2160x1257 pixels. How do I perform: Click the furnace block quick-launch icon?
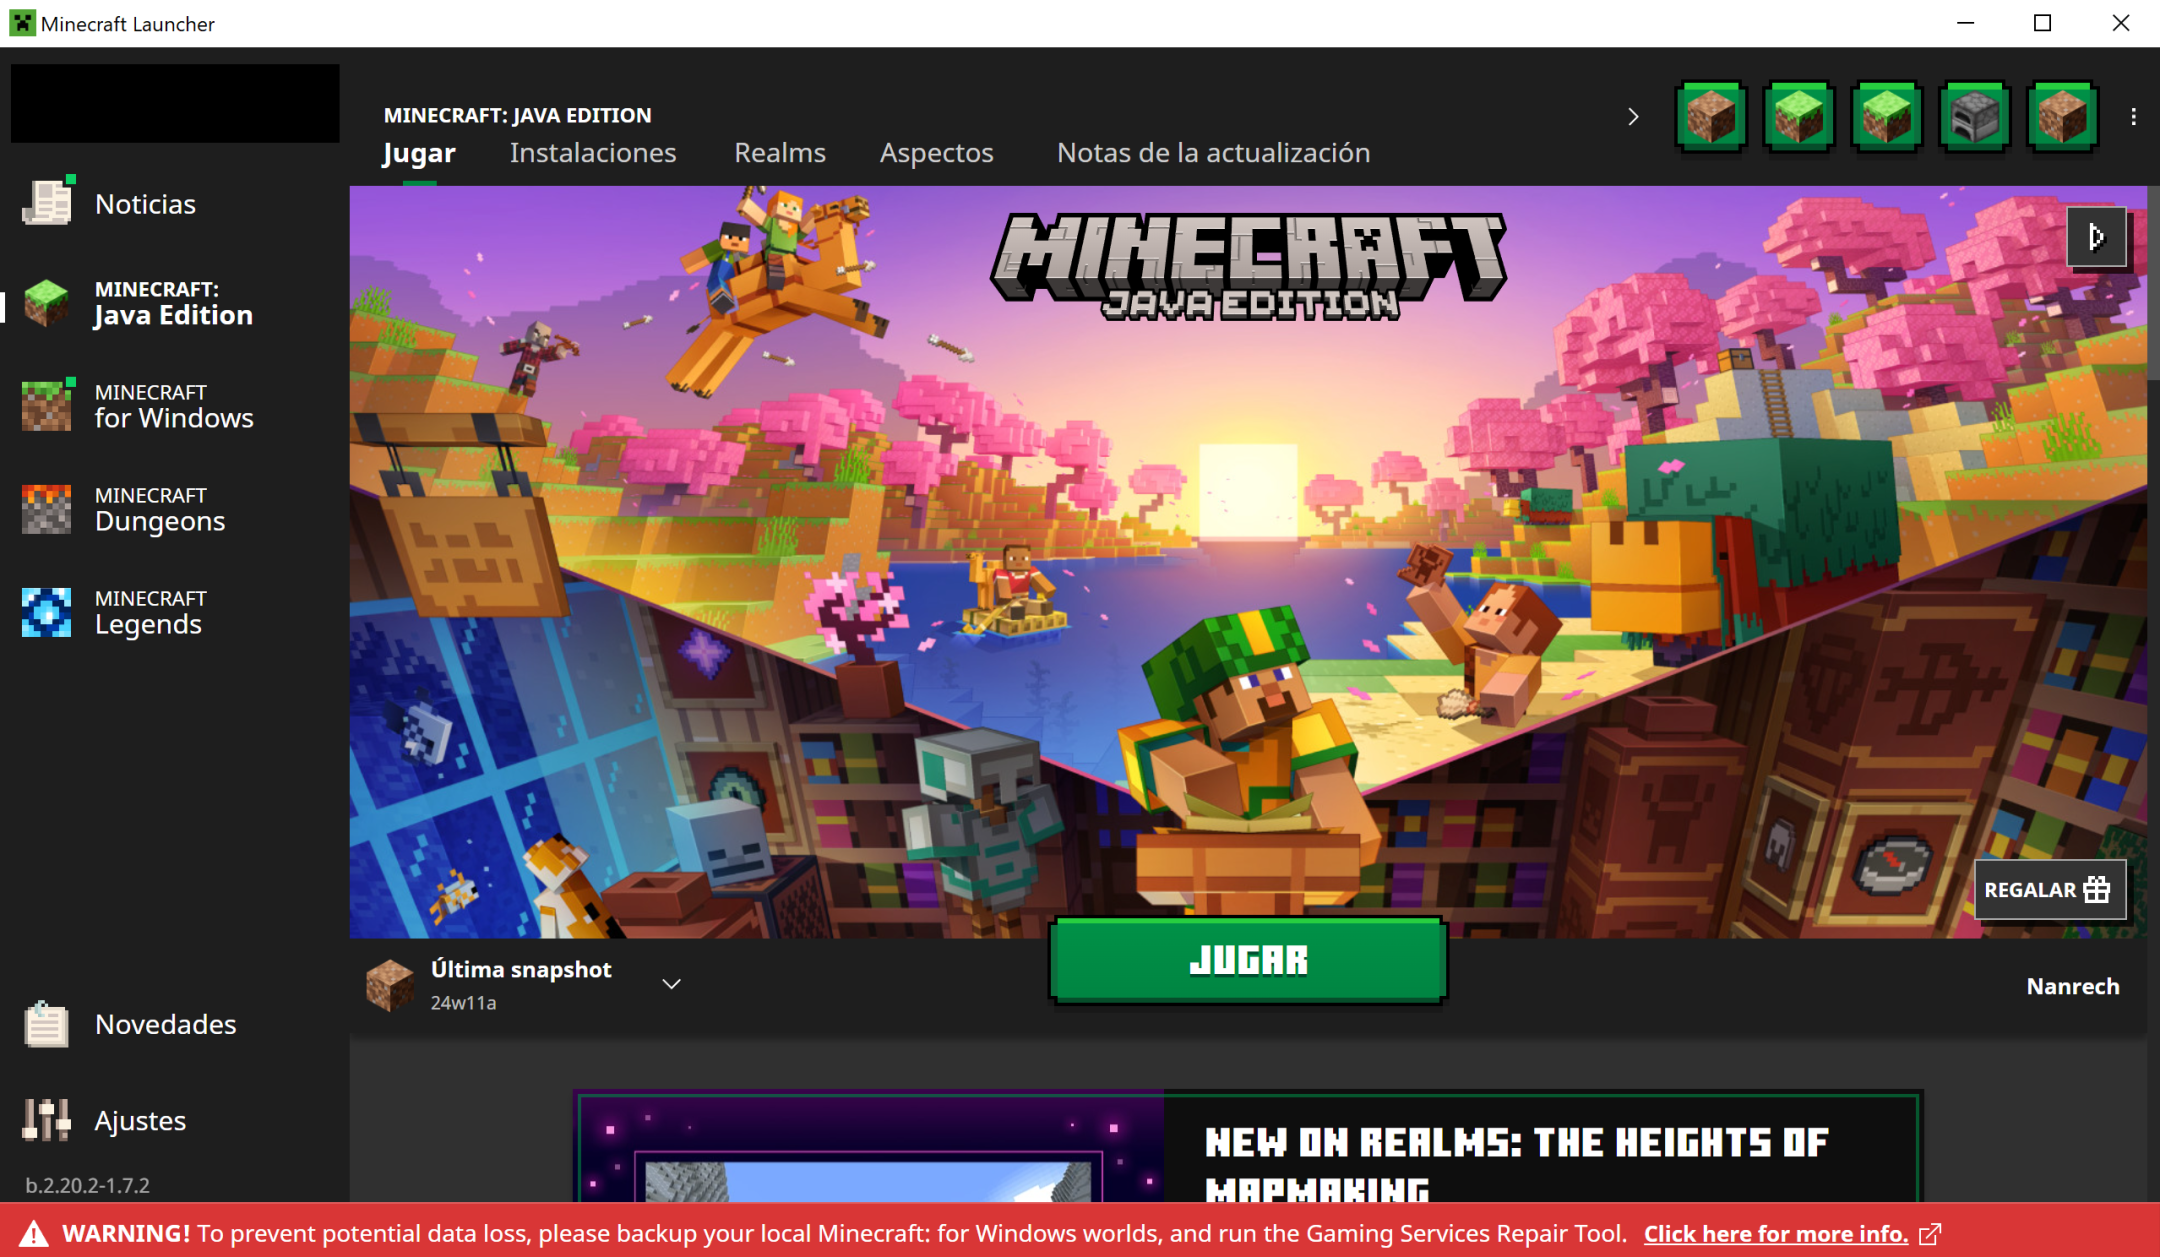click(1973, 117)
